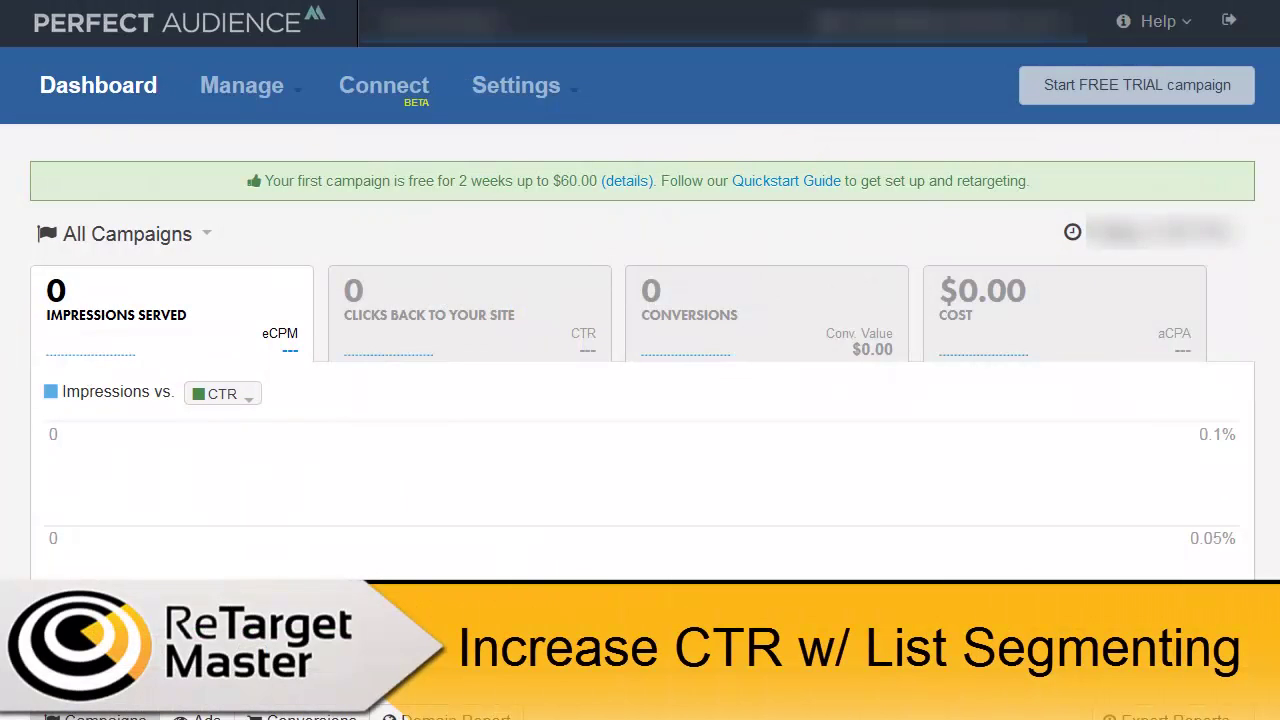Select the Conversions stat card
The width and height of the screenshot is (1280, 720).
click(767, 313)
